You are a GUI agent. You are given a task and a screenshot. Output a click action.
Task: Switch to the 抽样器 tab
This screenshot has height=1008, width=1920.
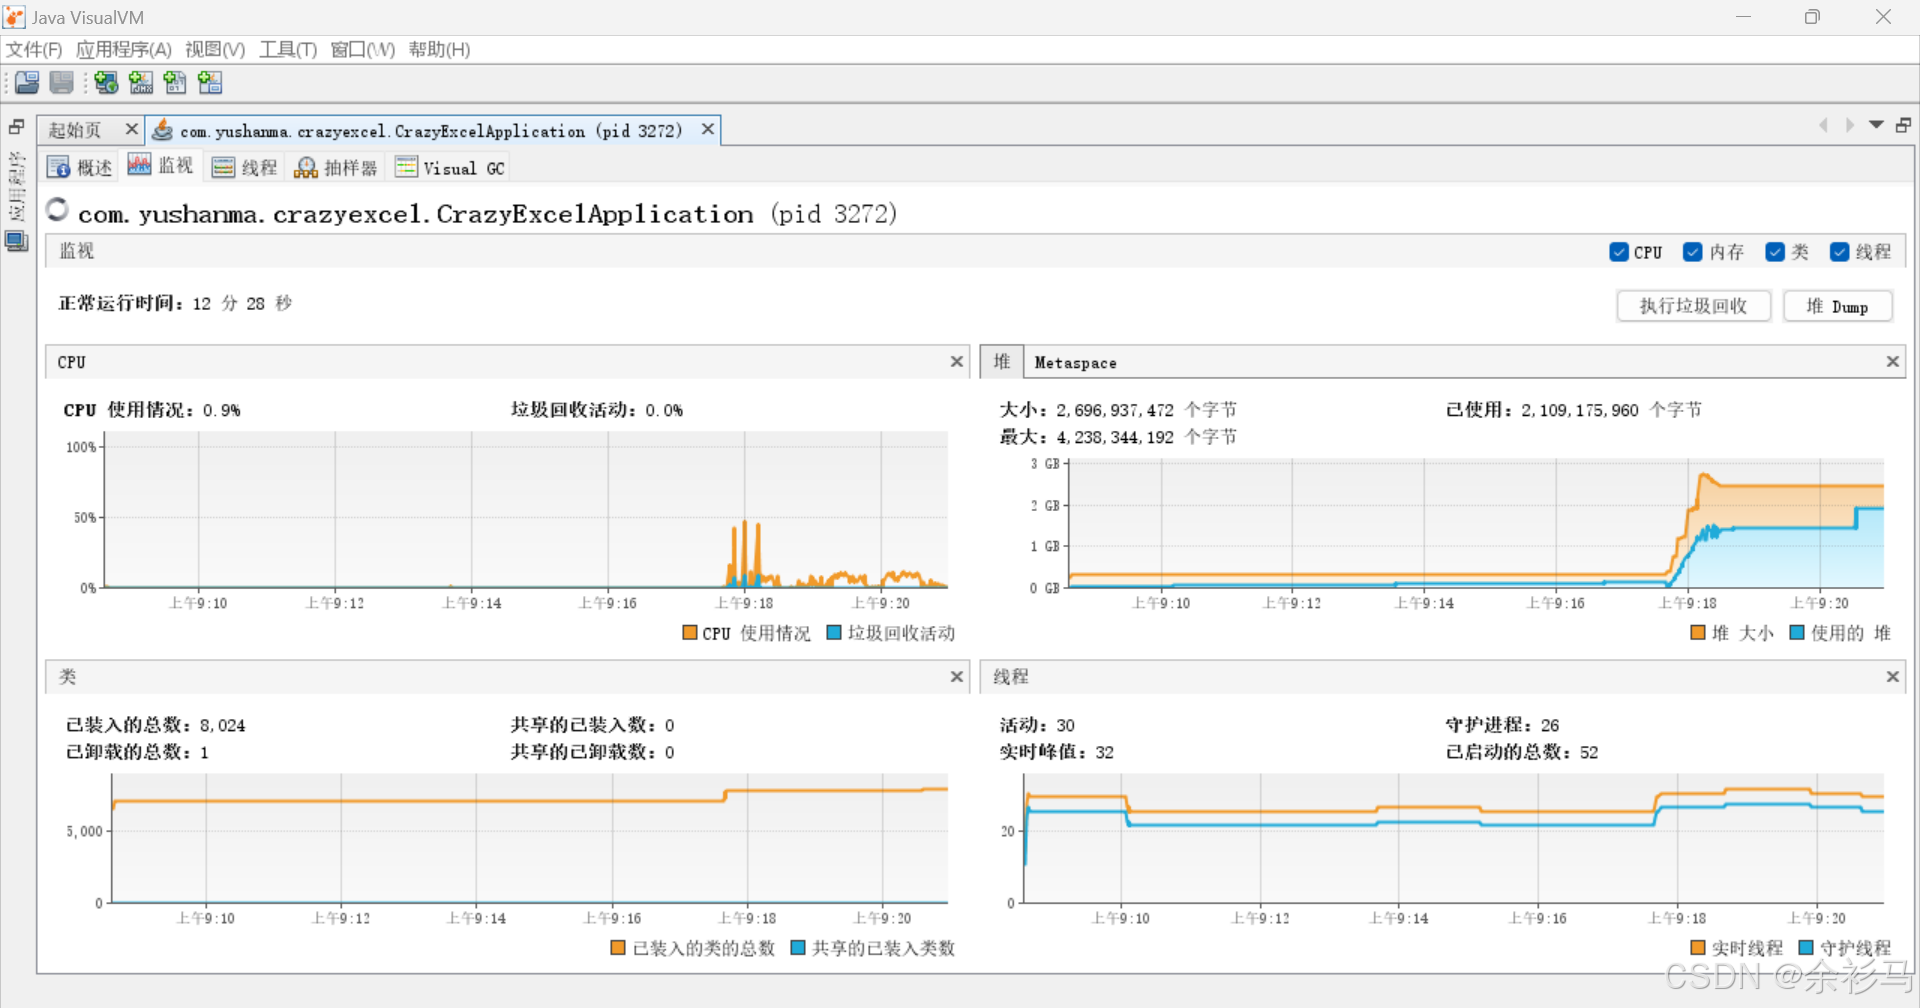tap(336, 167)
